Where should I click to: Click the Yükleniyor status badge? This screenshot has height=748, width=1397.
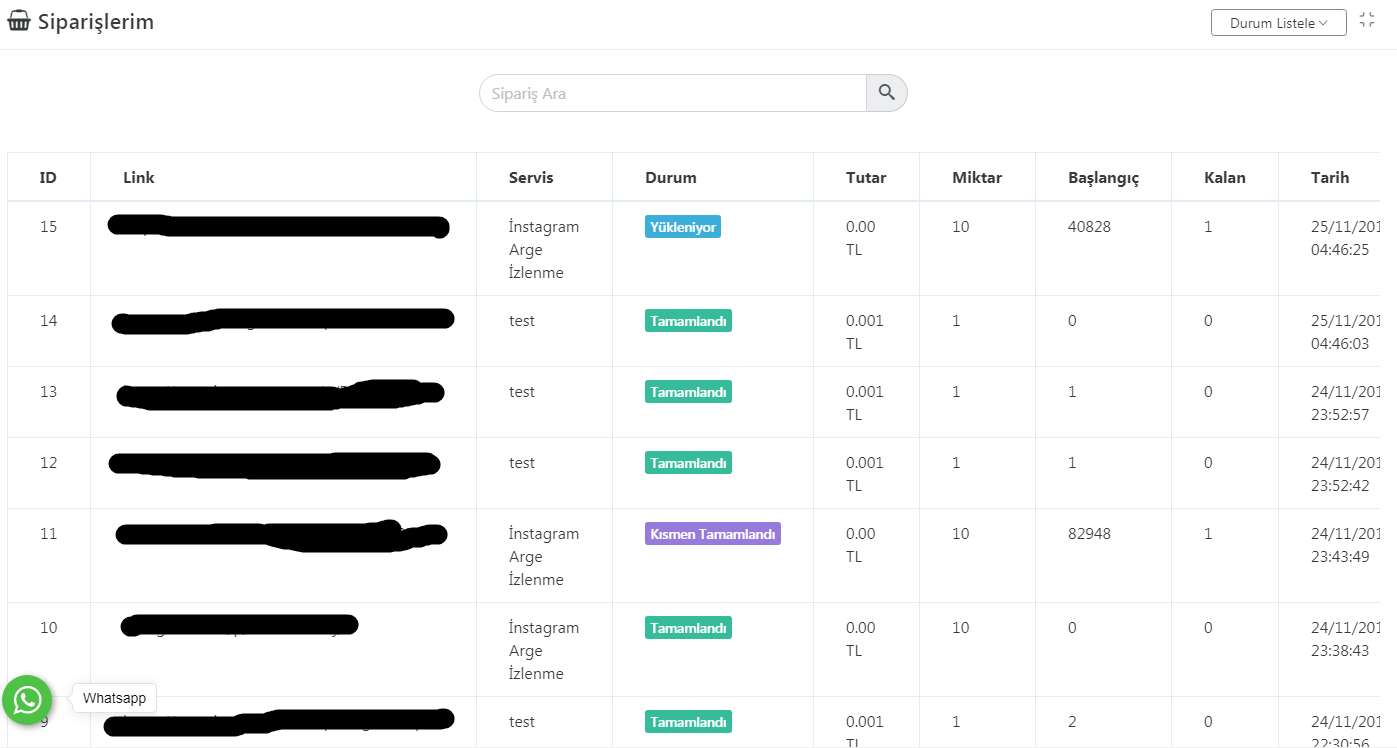click(x=683, y=227)
